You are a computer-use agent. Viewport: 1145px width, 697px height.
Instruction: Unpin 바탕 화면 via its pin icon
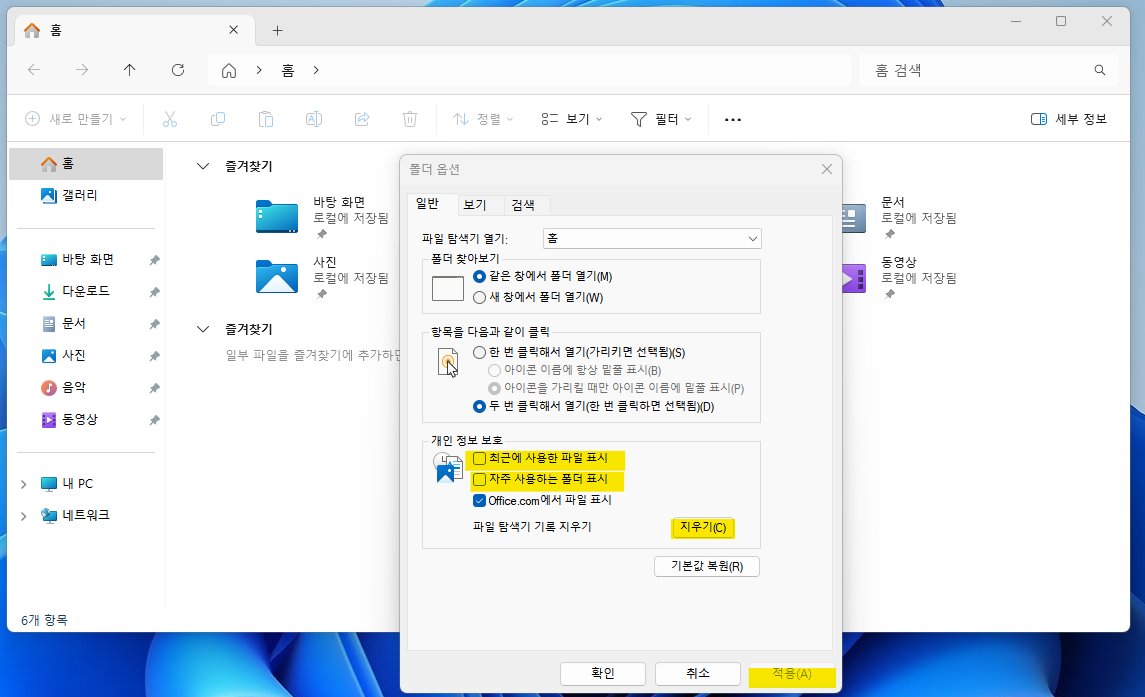(x=154, y=260)
